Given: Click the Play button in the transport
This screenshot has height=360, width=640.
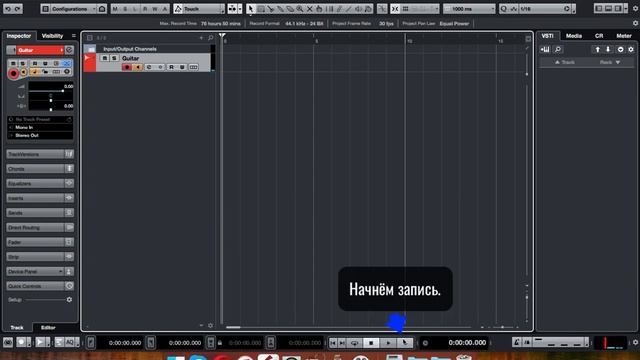Looking at the screenshot, I should point(388,343).
